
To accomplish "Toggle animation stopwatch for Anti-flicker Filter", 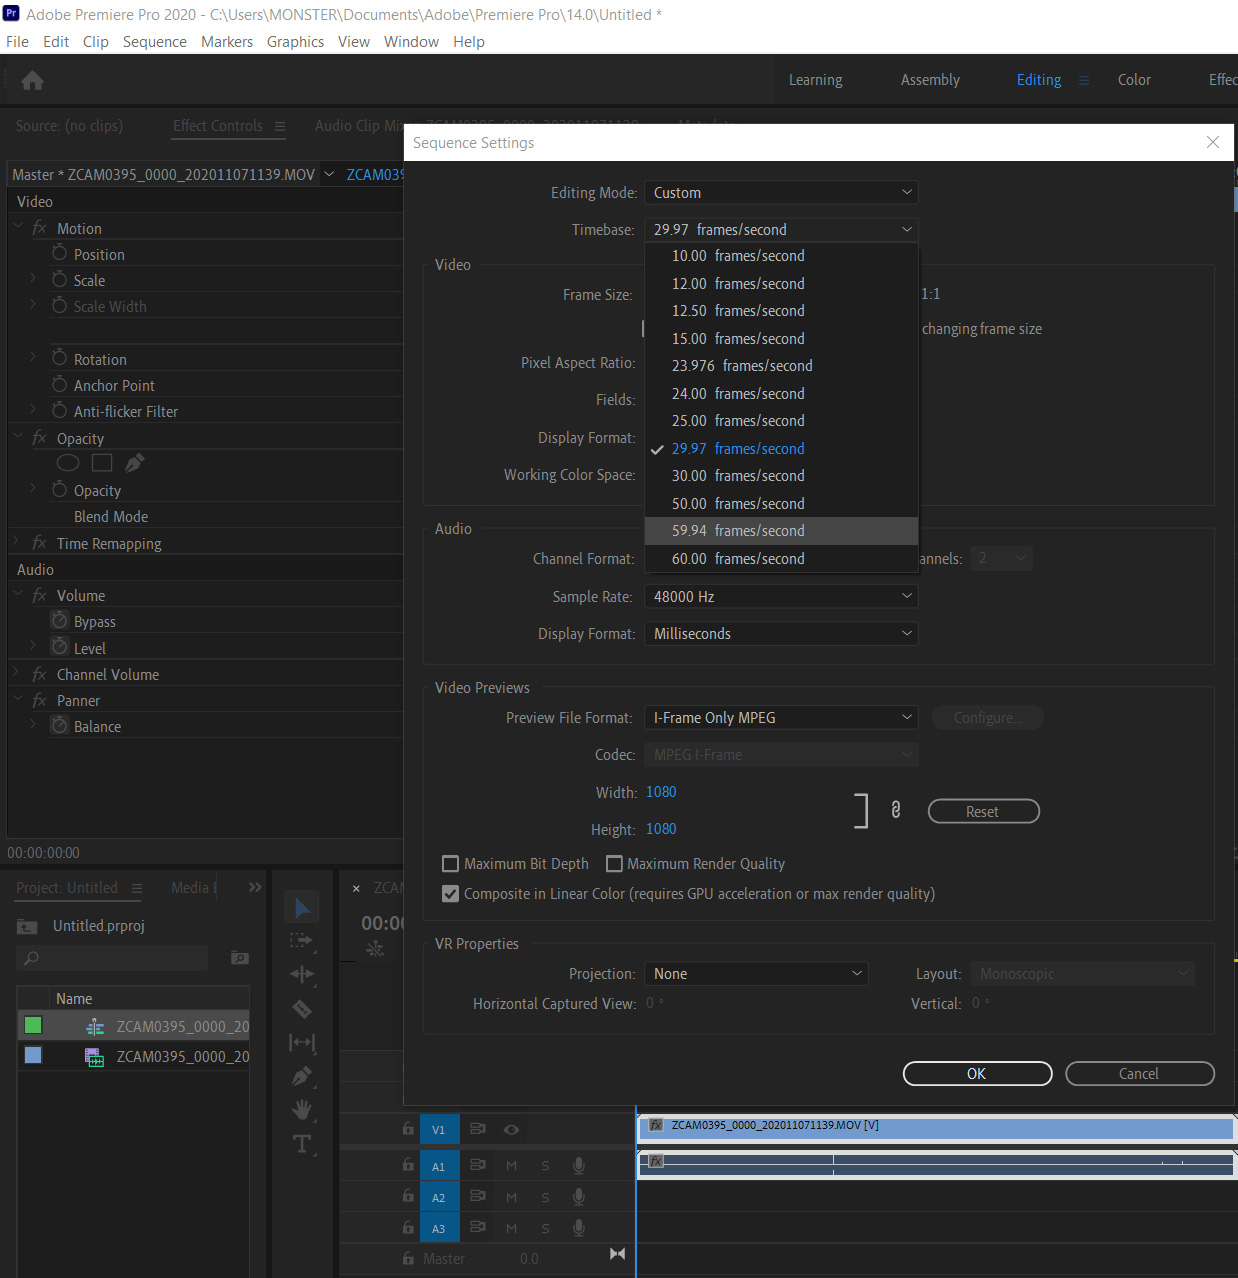I will (x=60, y=410).
